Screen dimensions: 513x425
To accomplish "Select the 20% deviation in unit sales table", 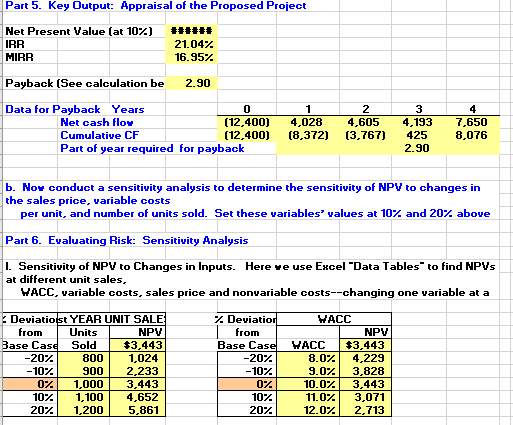I will point(30,410).
